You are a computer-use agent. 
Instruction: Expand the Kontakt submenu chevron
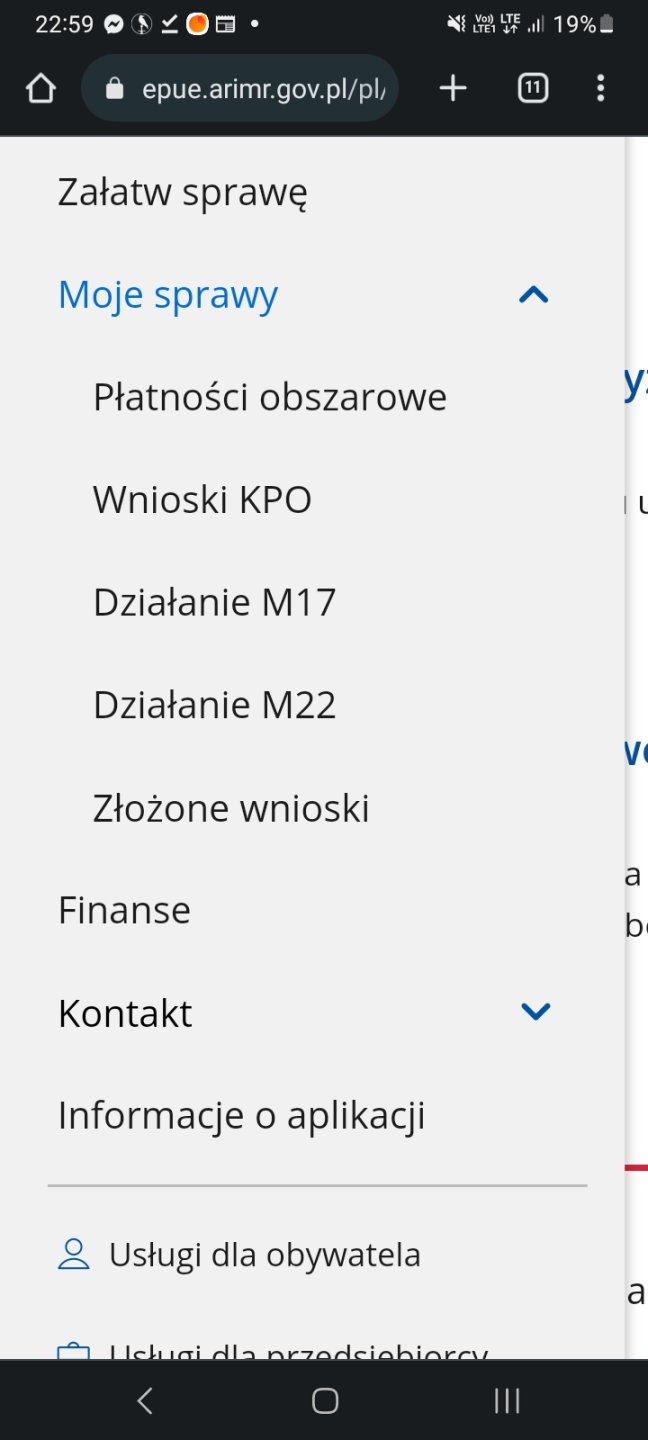(x=536, y=1012)
